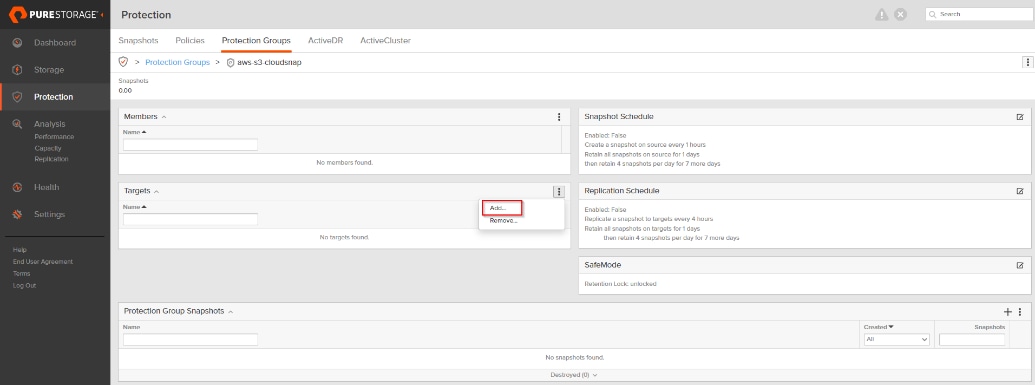Open the Storage sidebar icon
1035x385 pixels.
click(x=18, y=70)
